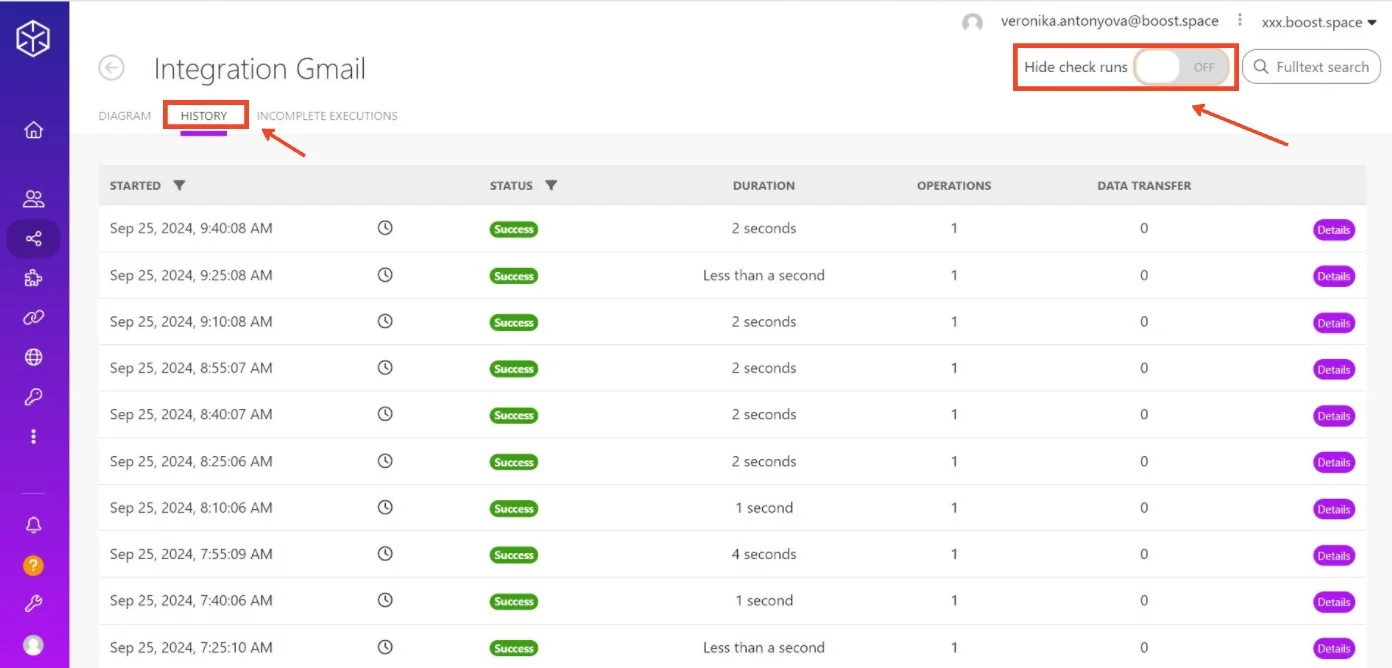Click the clock icon for 8:40:07 AM run
1392x668 pixels.
(x=385, y=414)
